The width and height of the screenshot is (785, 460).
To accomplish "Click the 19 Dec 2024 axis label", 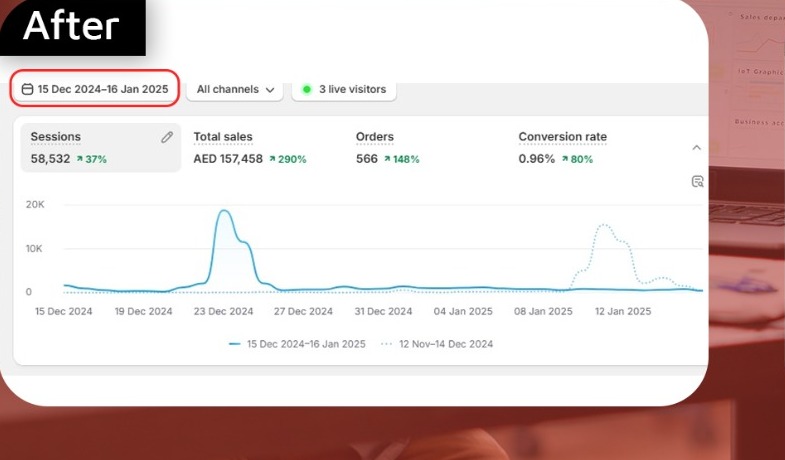I will [x=144, y=311].
